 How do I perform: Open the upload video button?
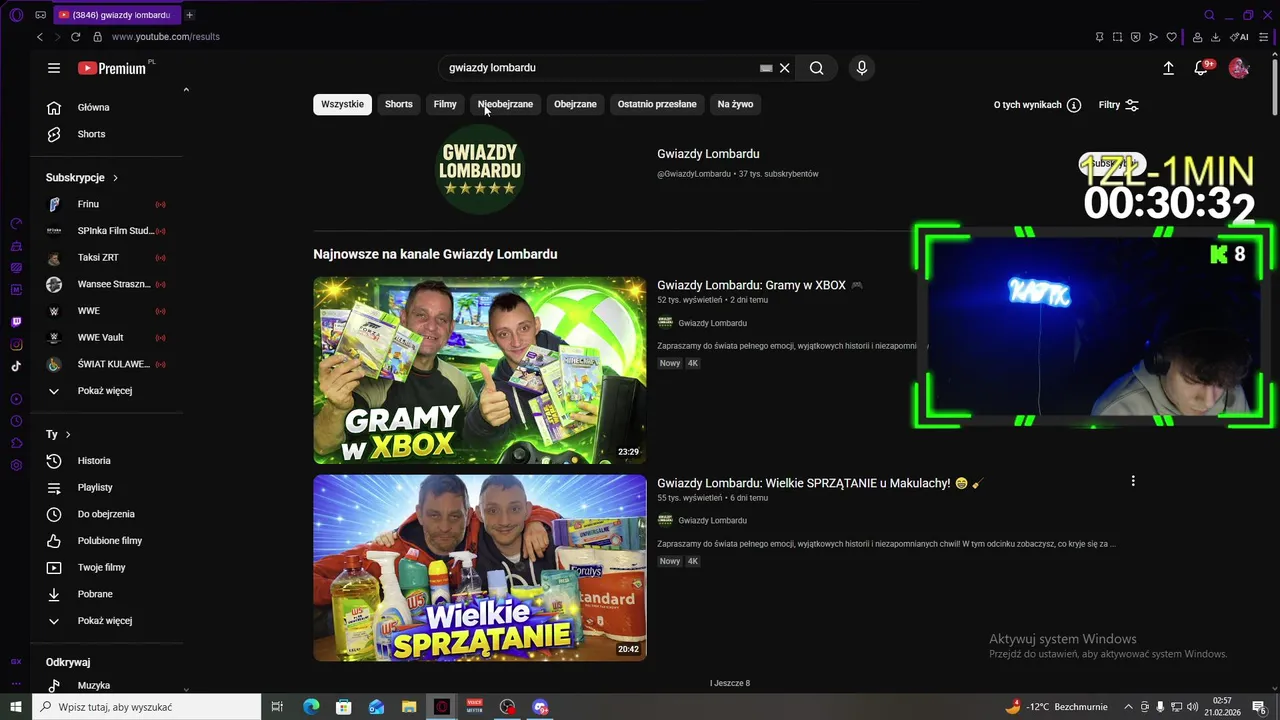[x=1168, y=68]
